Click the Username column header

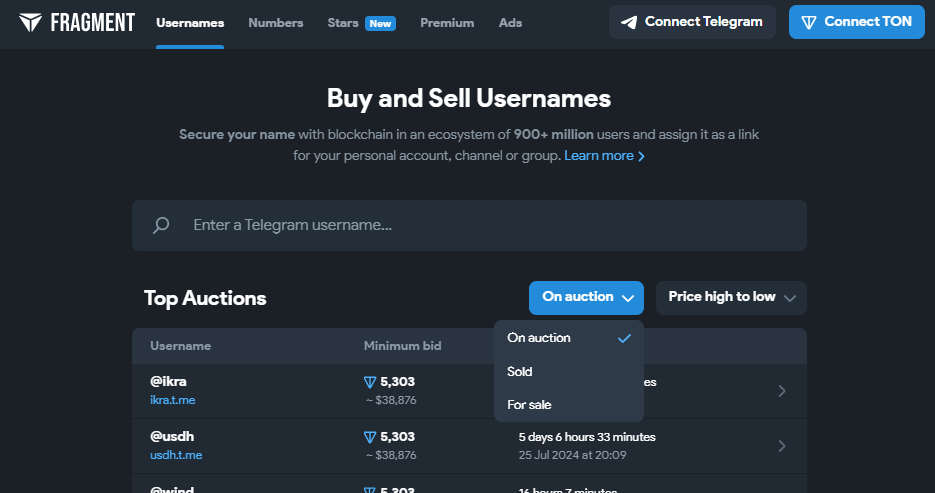click(x=180, y=346)
